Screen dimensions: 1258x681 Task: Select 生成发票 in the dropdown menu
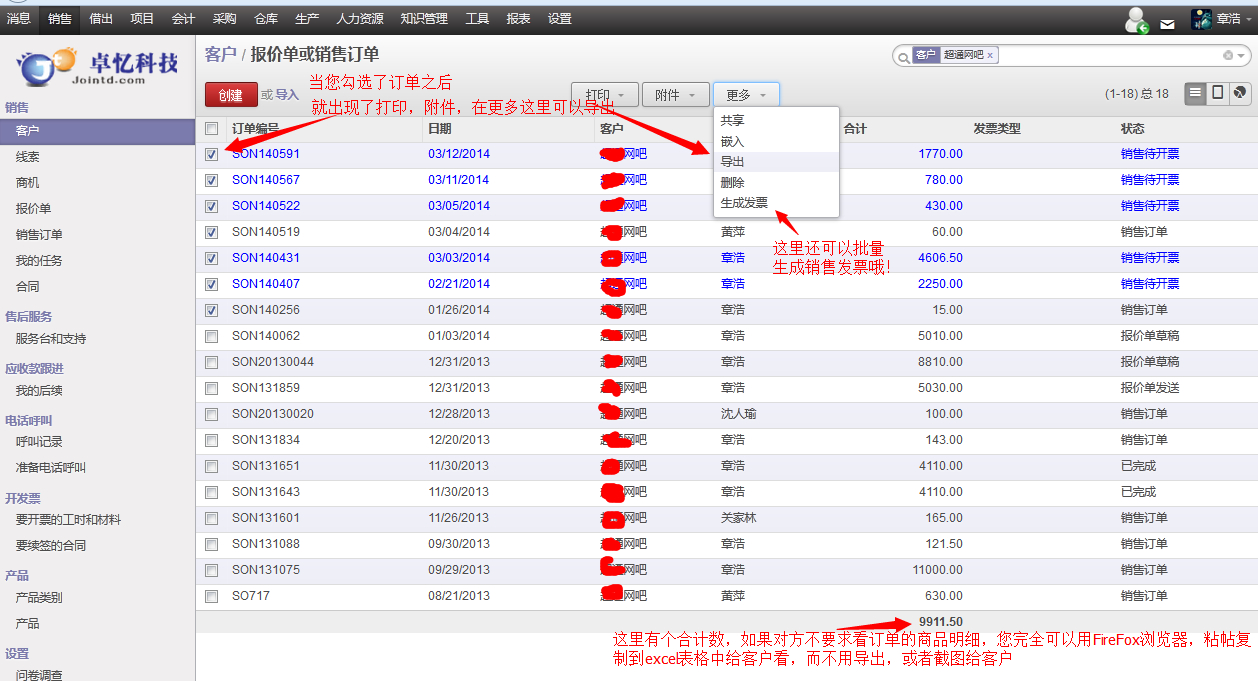745,203
